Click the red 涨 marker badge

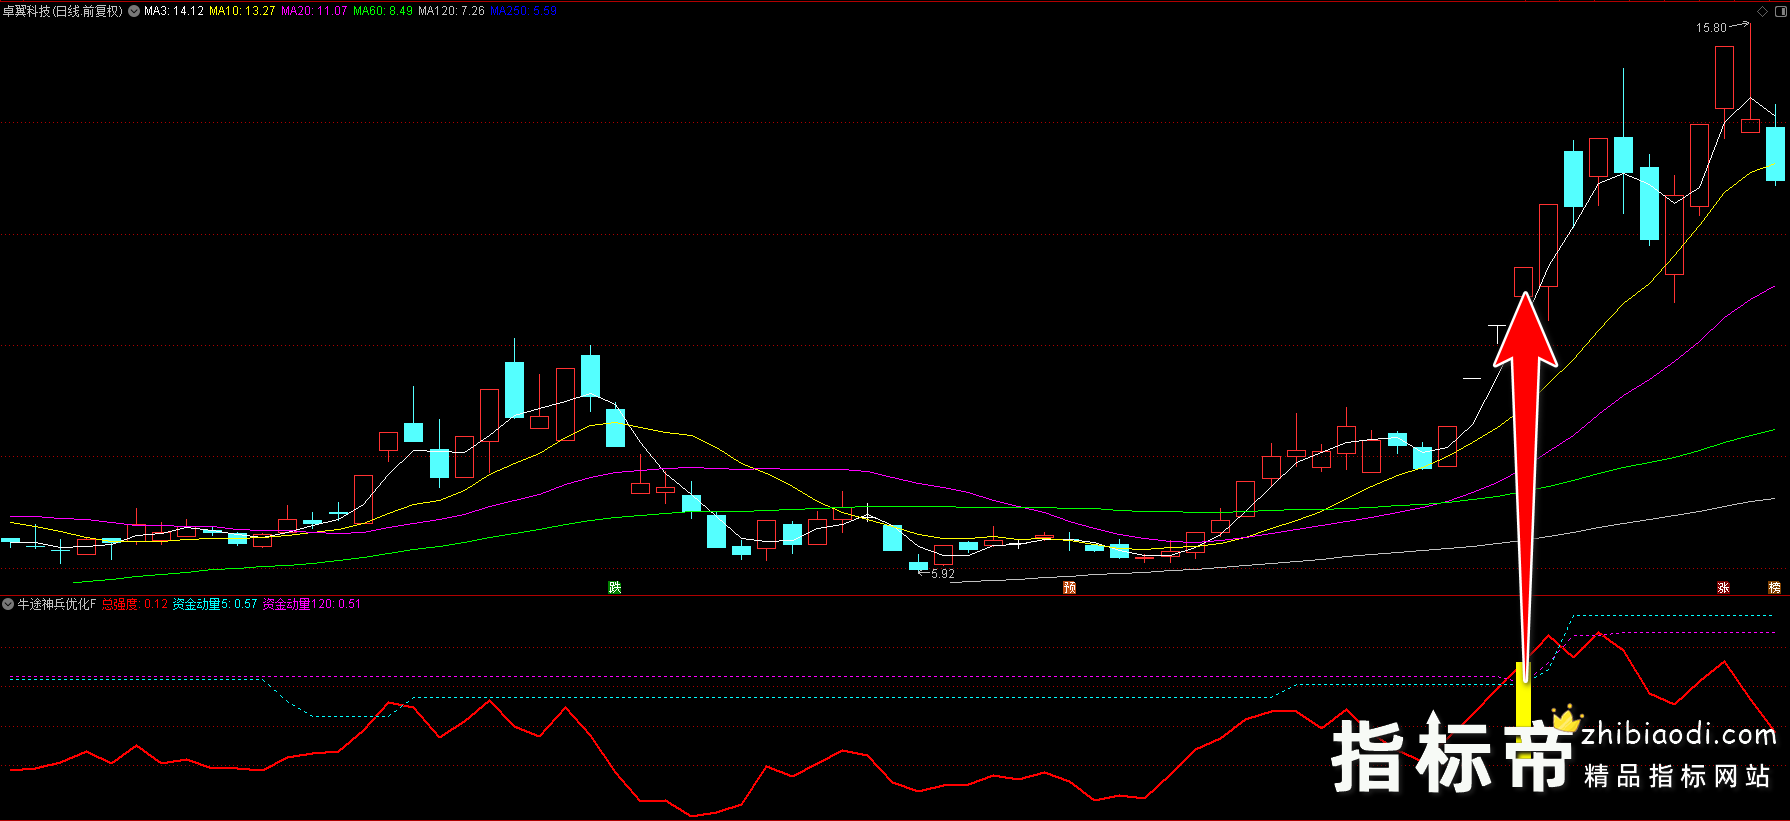(1723, 587)
